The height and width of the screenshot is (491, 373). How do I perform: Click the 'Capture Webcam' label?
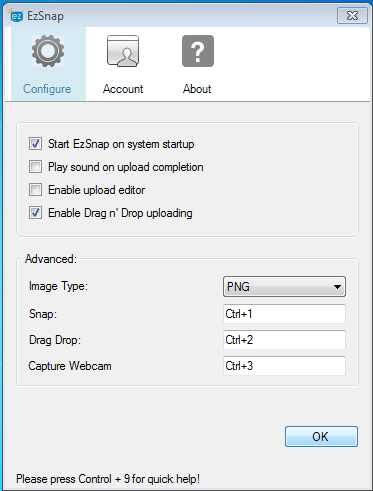[70, 366]
